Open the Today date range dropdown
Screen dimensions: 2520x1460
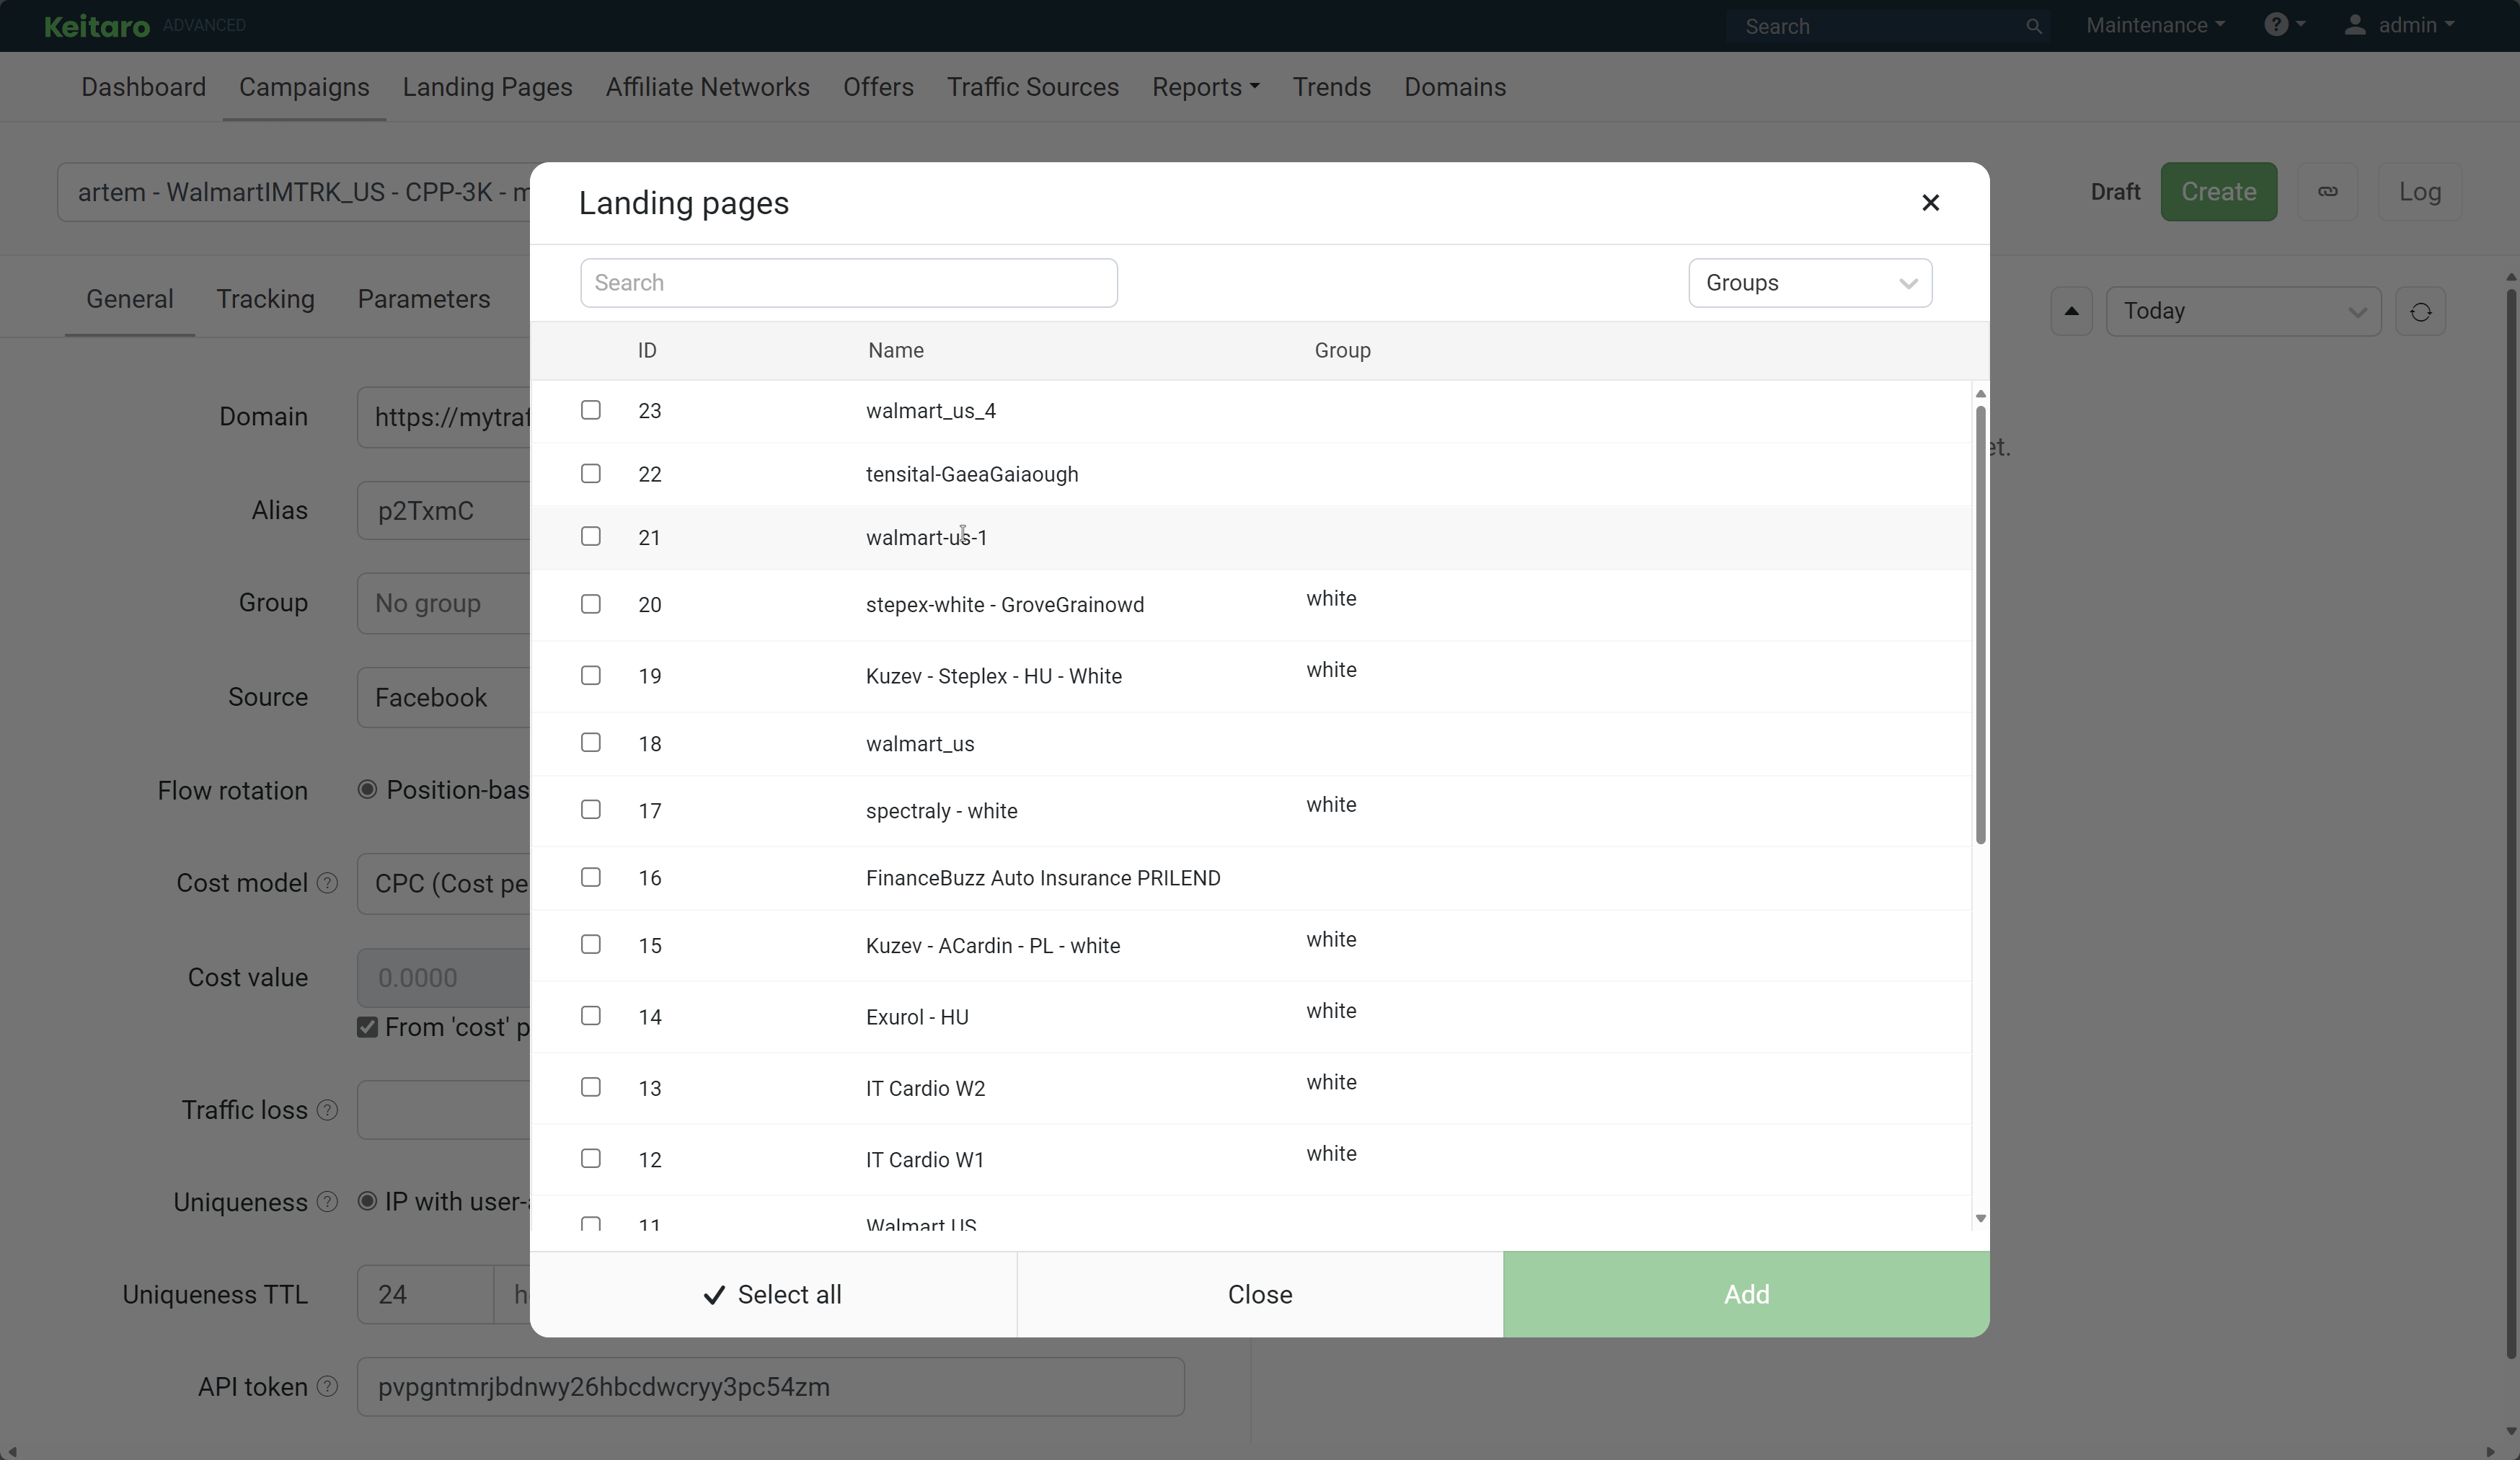click(x=2243, y=311)
